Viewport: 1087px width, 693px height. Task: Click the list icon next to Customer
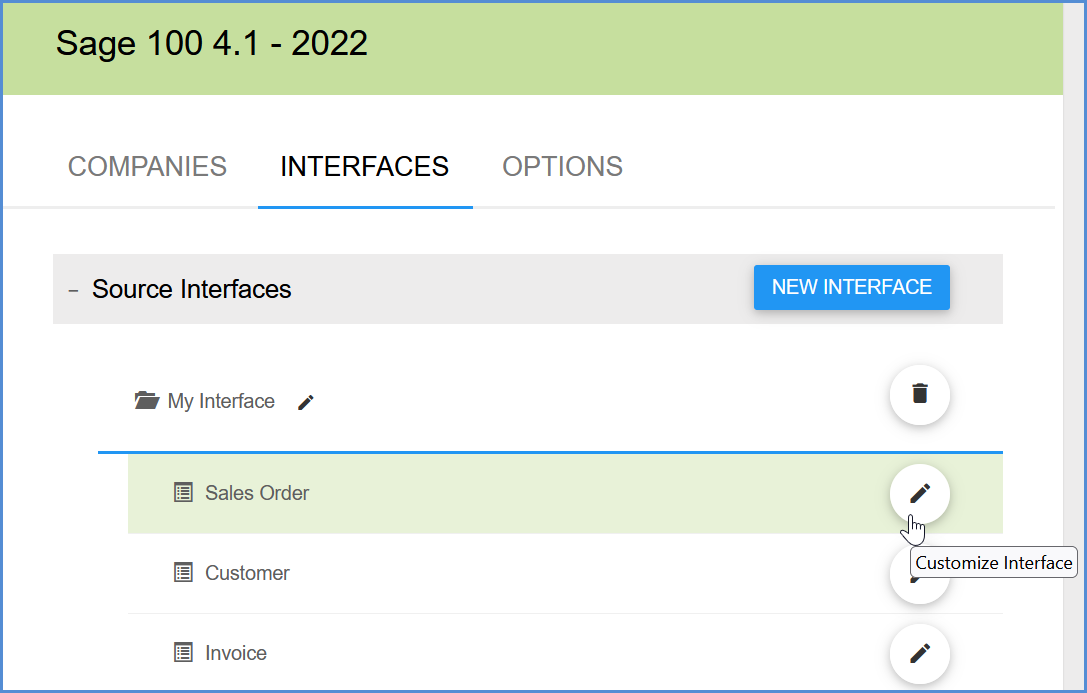point(183,573)
